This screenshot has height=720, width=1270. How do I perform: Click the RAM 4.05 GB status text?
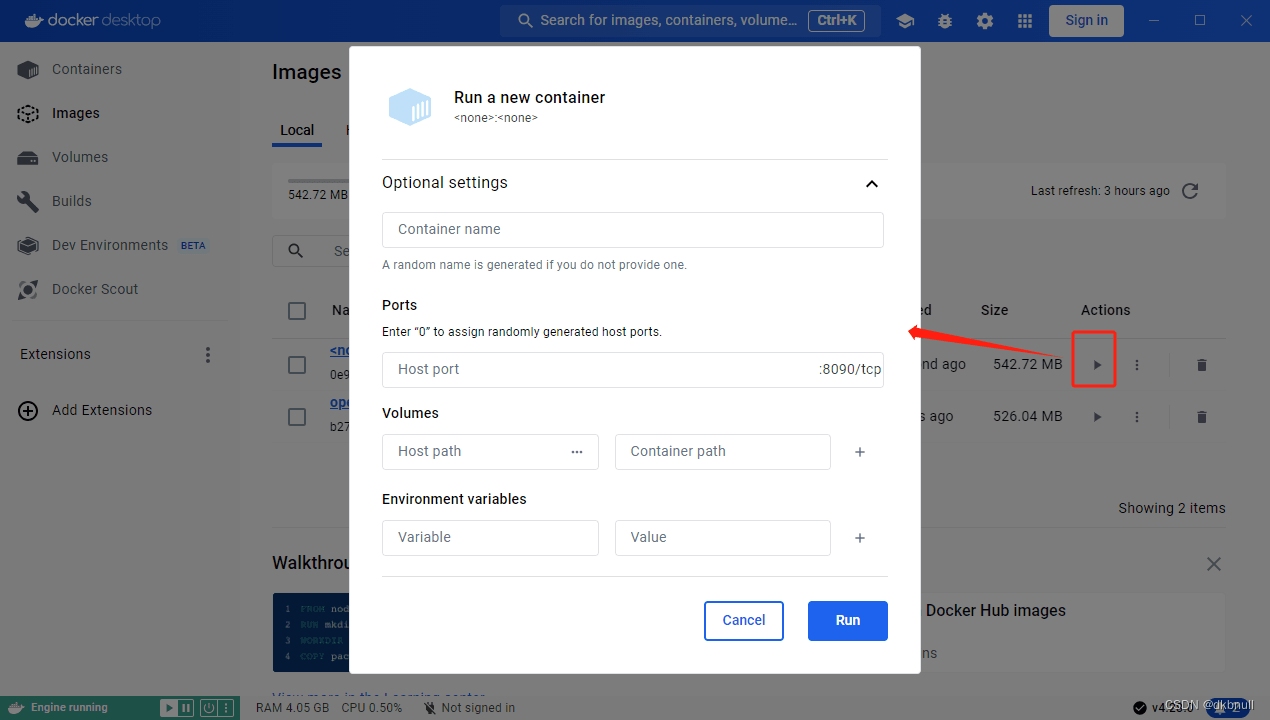click(293, 708)
